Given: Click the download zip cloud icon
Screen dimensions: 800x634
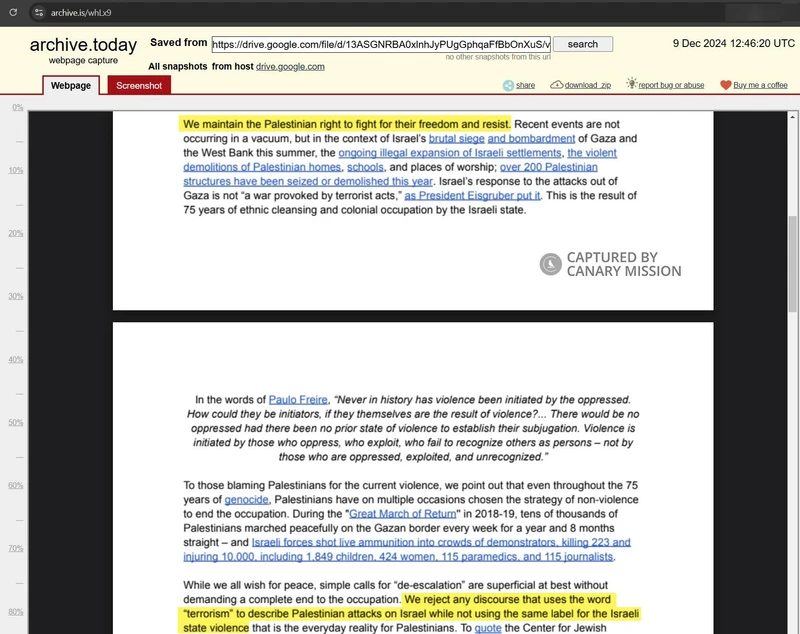Looking at the screenshot, I should (556, 85).
